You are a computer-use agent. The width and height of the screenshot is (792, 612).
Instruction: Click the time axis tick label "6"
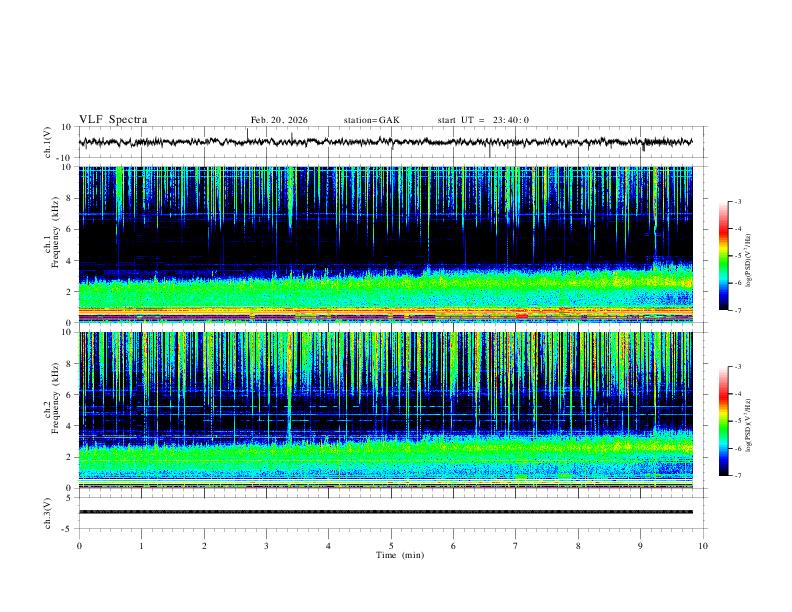[453, 546]
